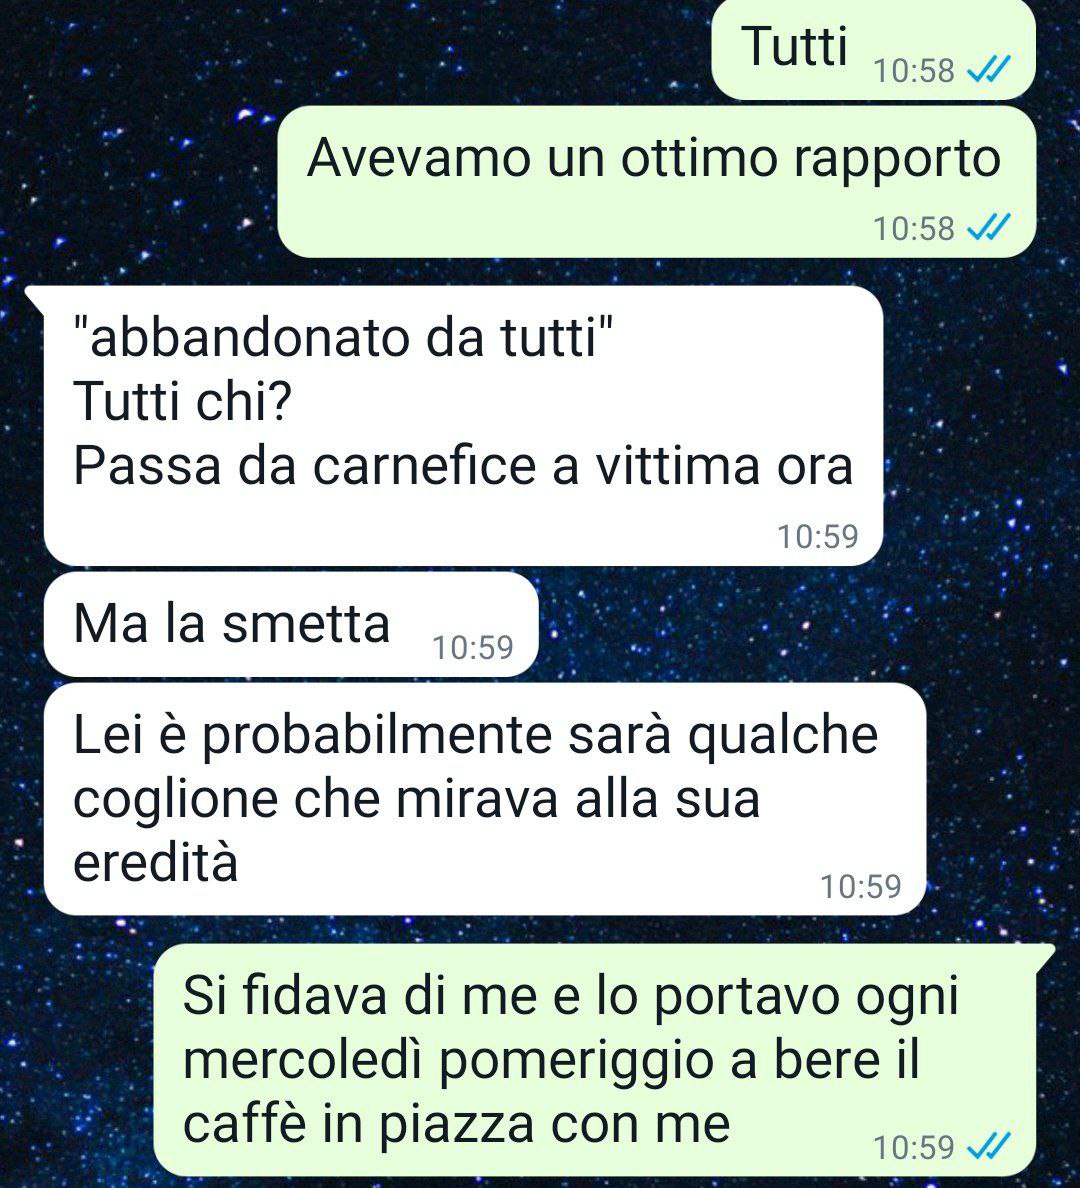Select the message mentioning "eredità"
Viewport: 1080px width, 1188px height.
pos(485,799)
